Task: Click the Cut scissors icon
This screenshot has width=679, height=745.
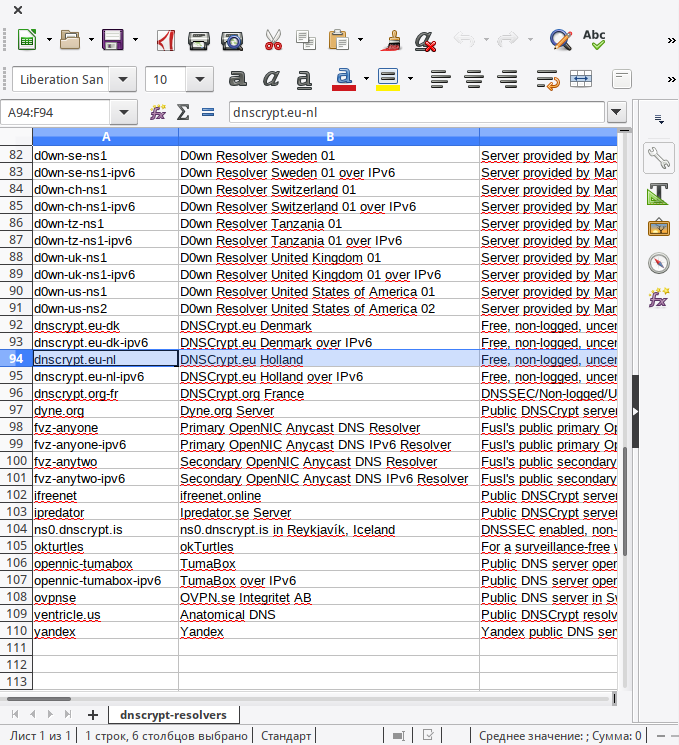Action: (273, 41)
